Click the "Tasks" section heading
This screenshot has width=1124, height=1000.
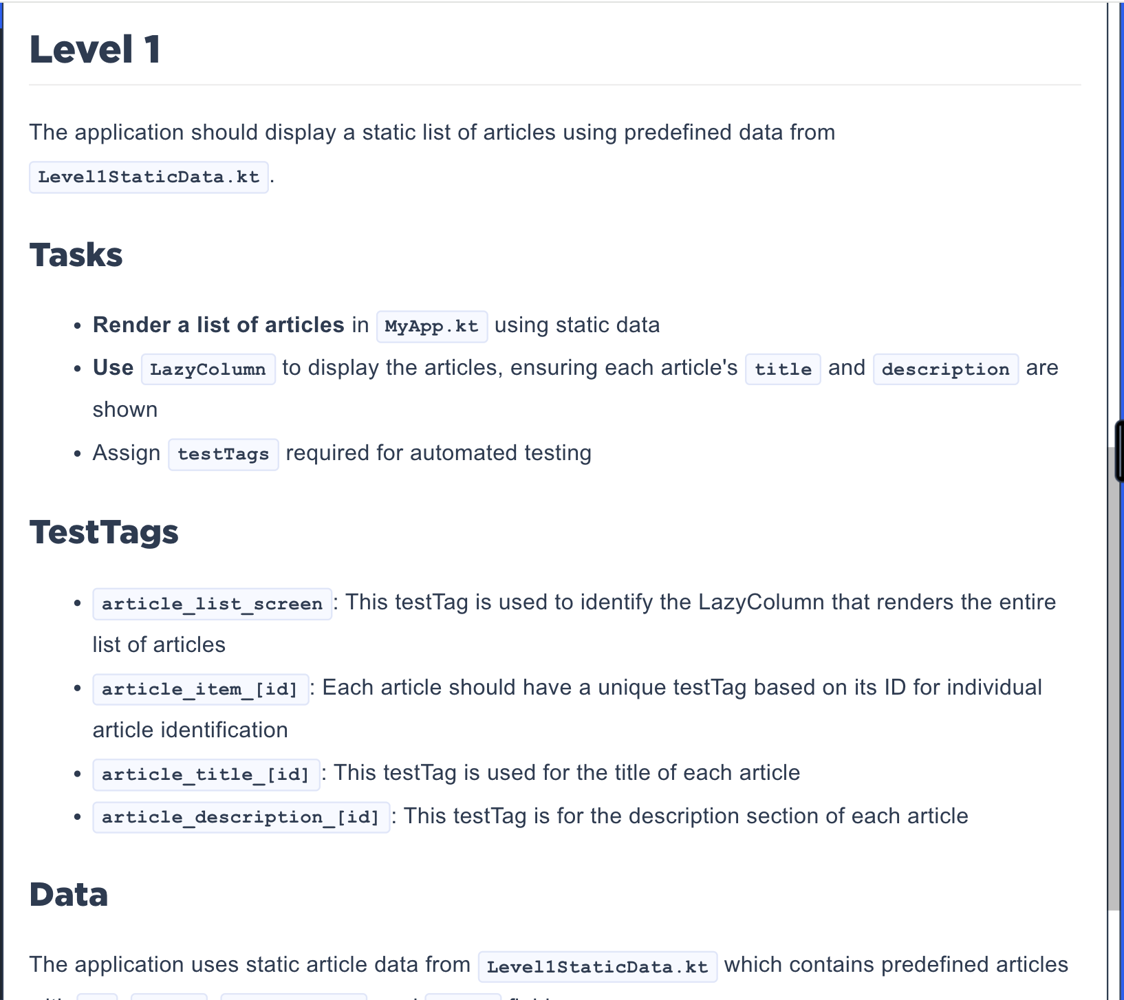76,255
